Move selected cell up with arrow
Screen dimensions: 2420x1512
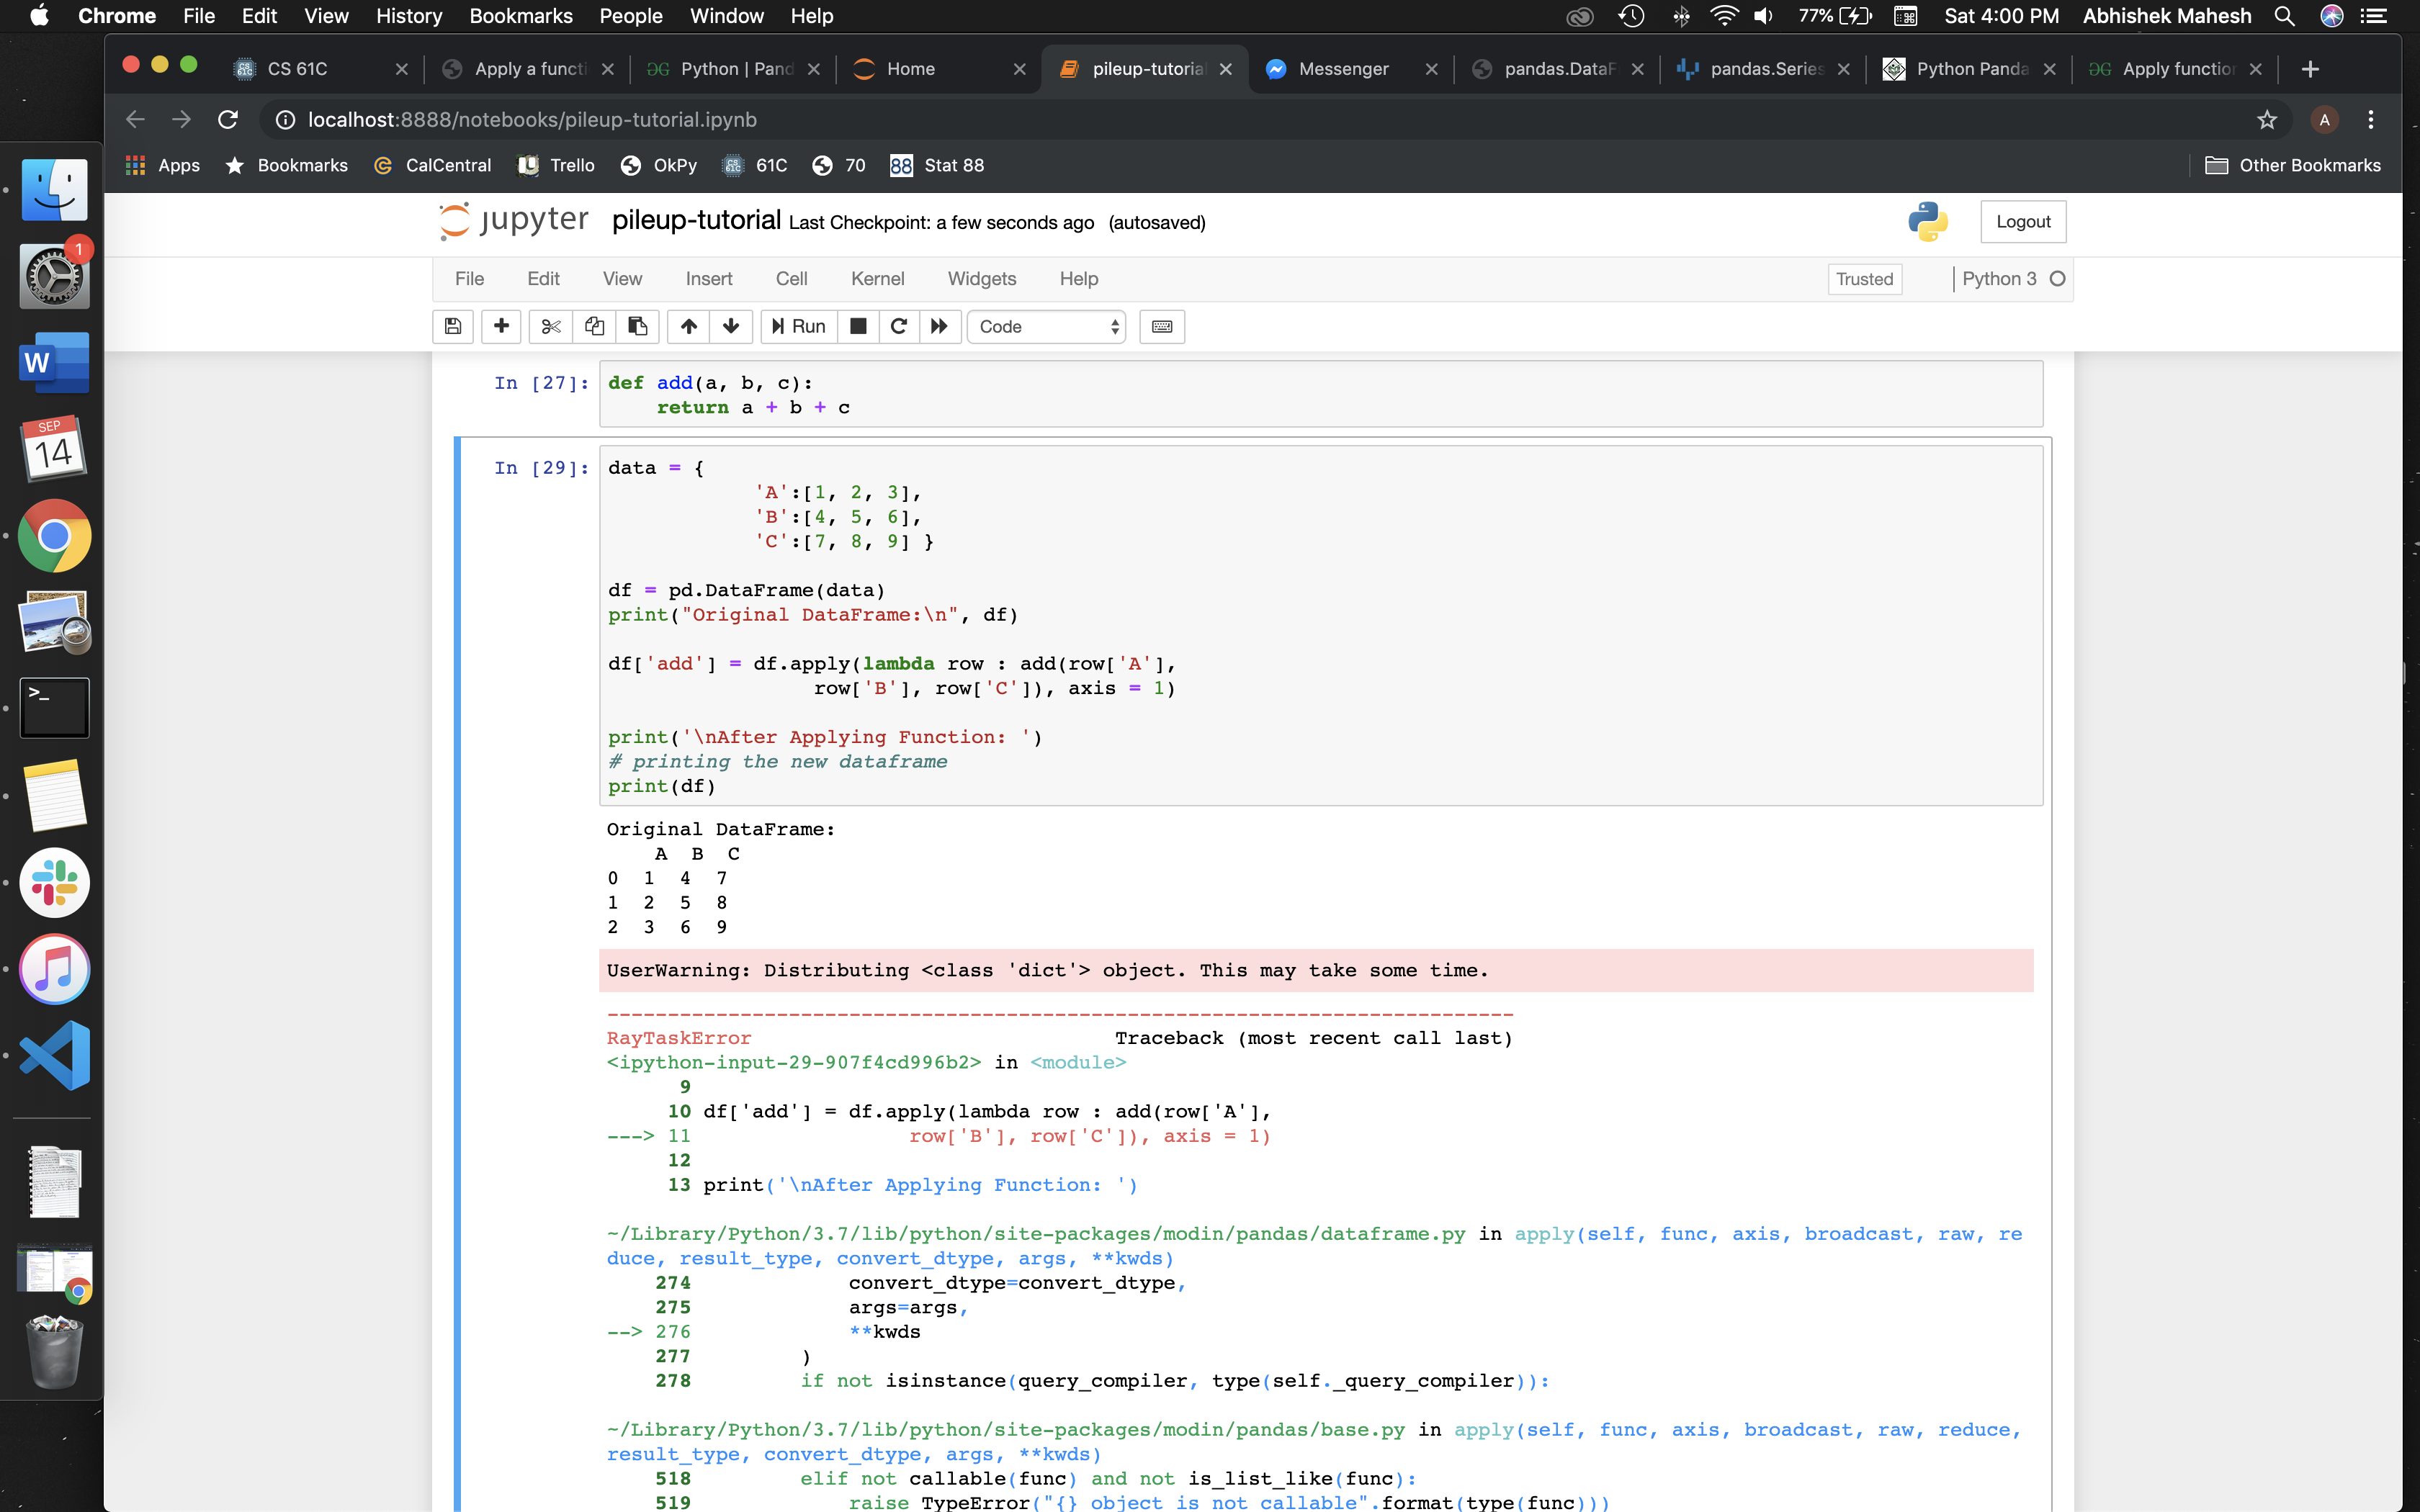689,326
